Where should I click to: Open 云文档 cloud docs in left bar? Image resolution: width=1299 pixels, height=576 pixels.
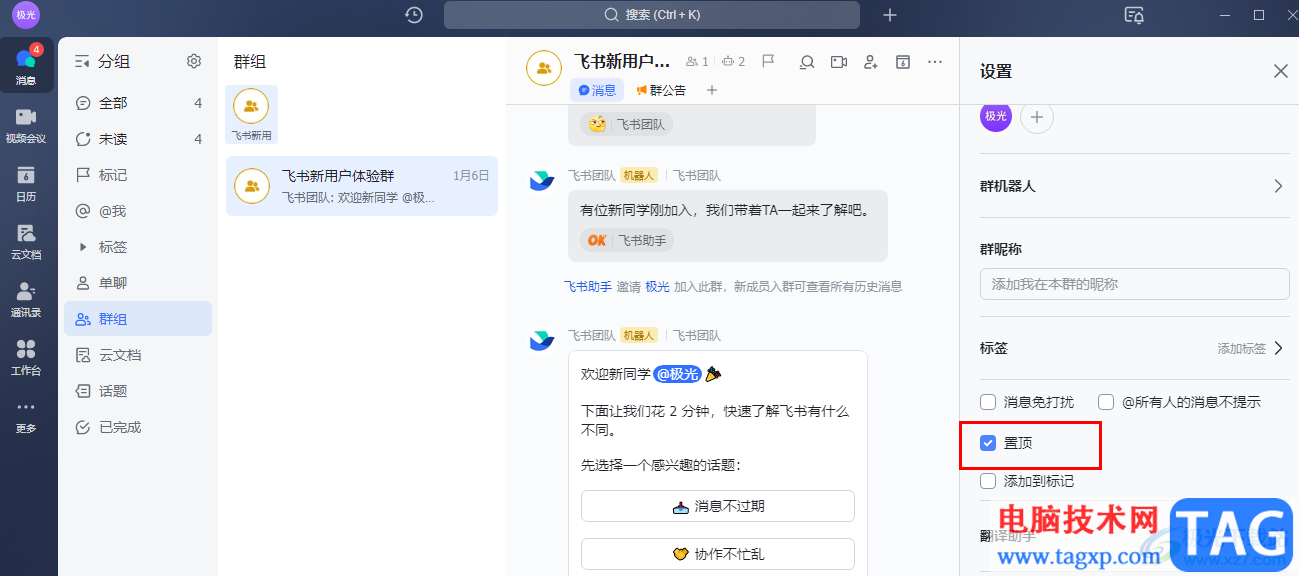pos(26,241)
